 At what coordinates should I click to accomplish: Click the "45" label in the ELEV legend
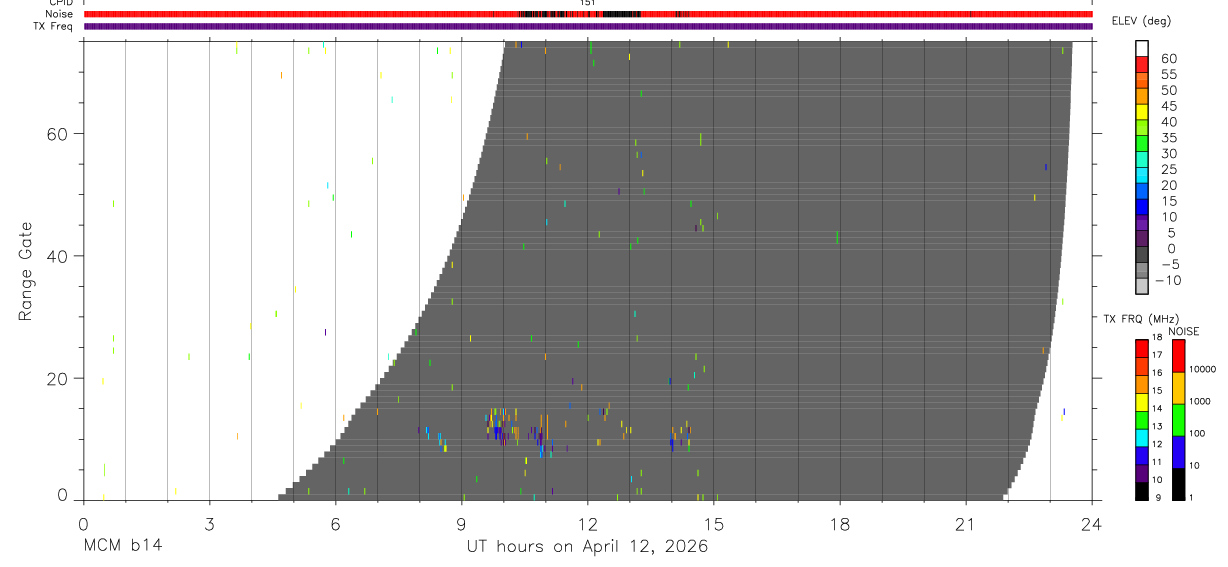coord(1168,106)
